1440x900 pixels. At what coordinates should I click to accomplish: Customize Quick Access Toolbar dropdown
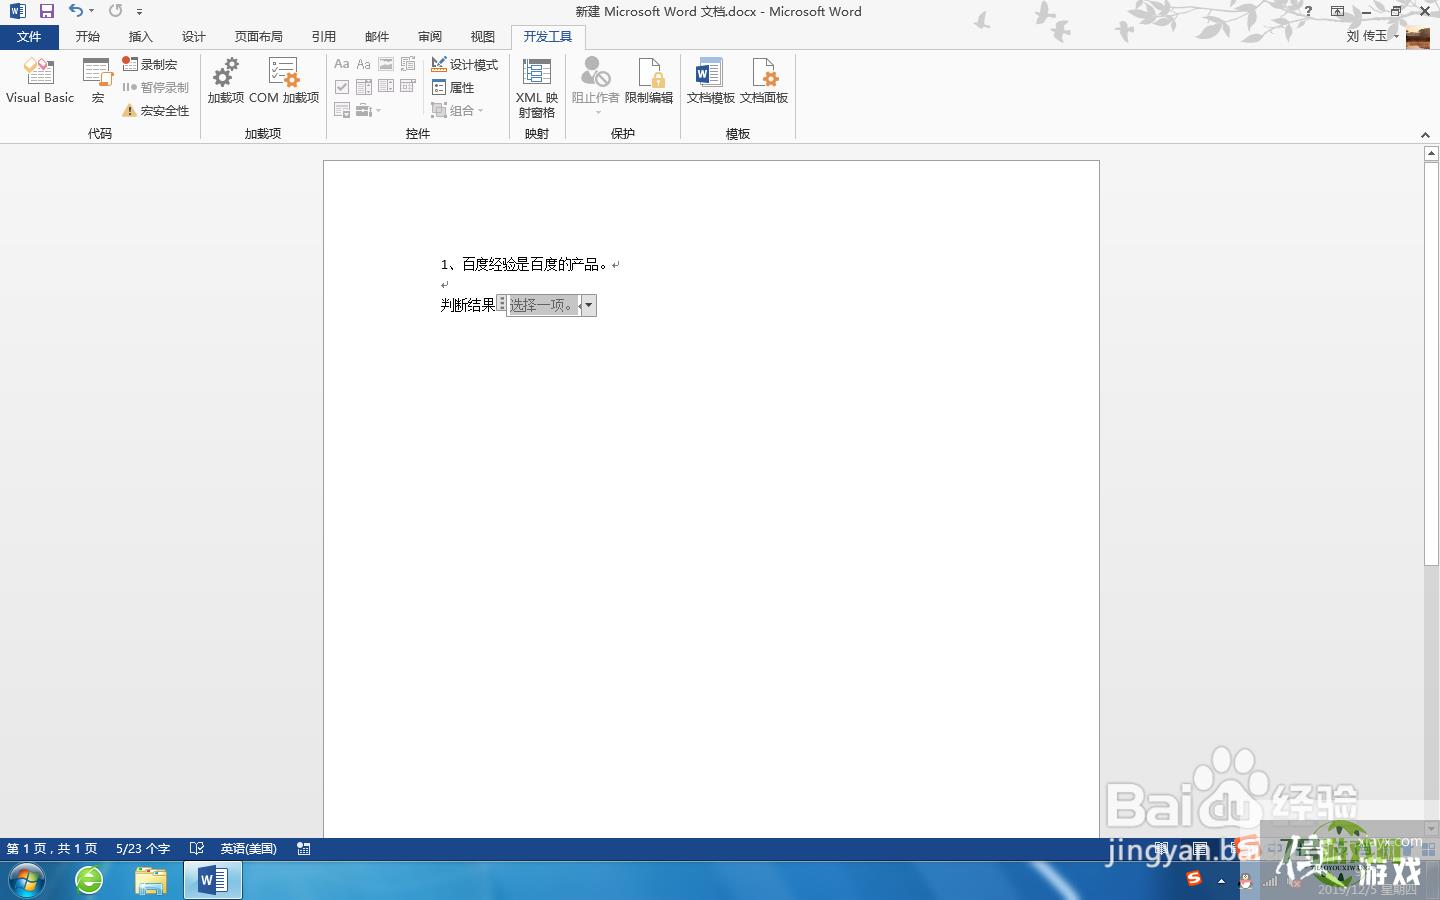click(139, 11)
